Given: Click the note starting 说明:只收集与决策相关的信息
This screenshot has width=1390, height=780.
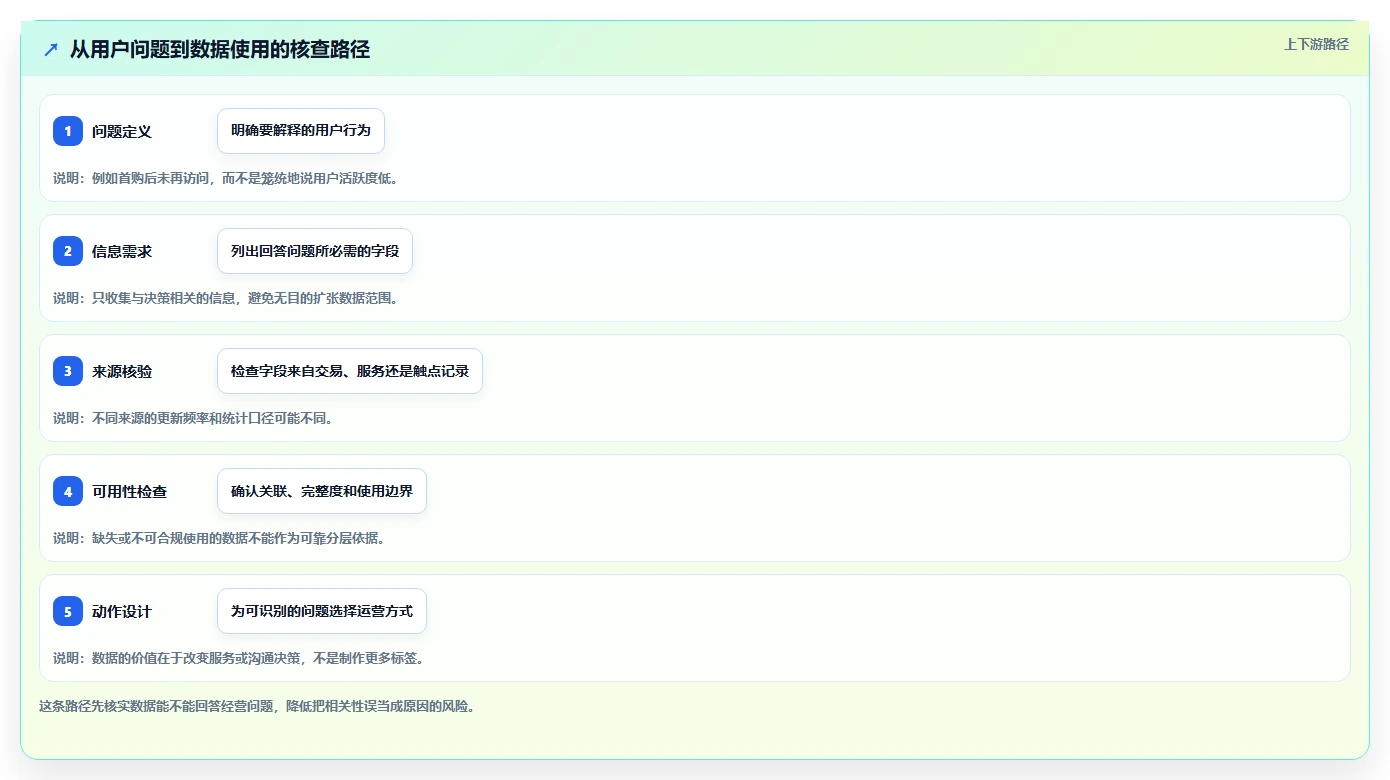Looking at the screenshot, I should click(225, 298).
